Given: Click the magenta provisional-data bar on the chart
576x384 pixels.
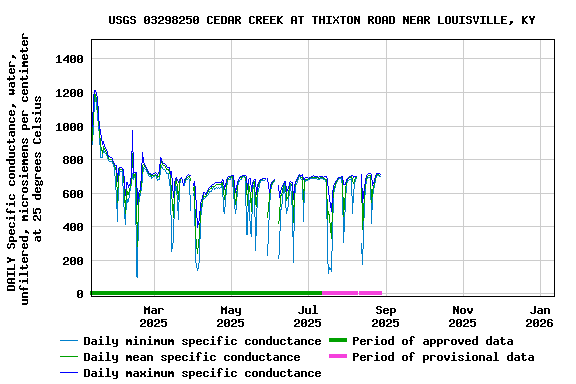Looking at the screenshot, I should (352, 293).
